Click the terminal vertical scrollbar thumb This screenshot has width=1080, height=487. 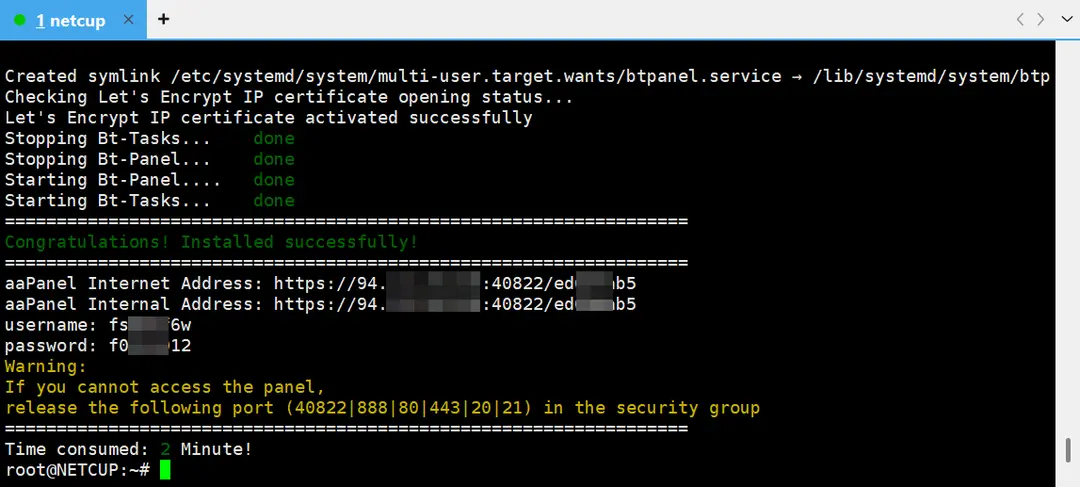[1067, 449]
